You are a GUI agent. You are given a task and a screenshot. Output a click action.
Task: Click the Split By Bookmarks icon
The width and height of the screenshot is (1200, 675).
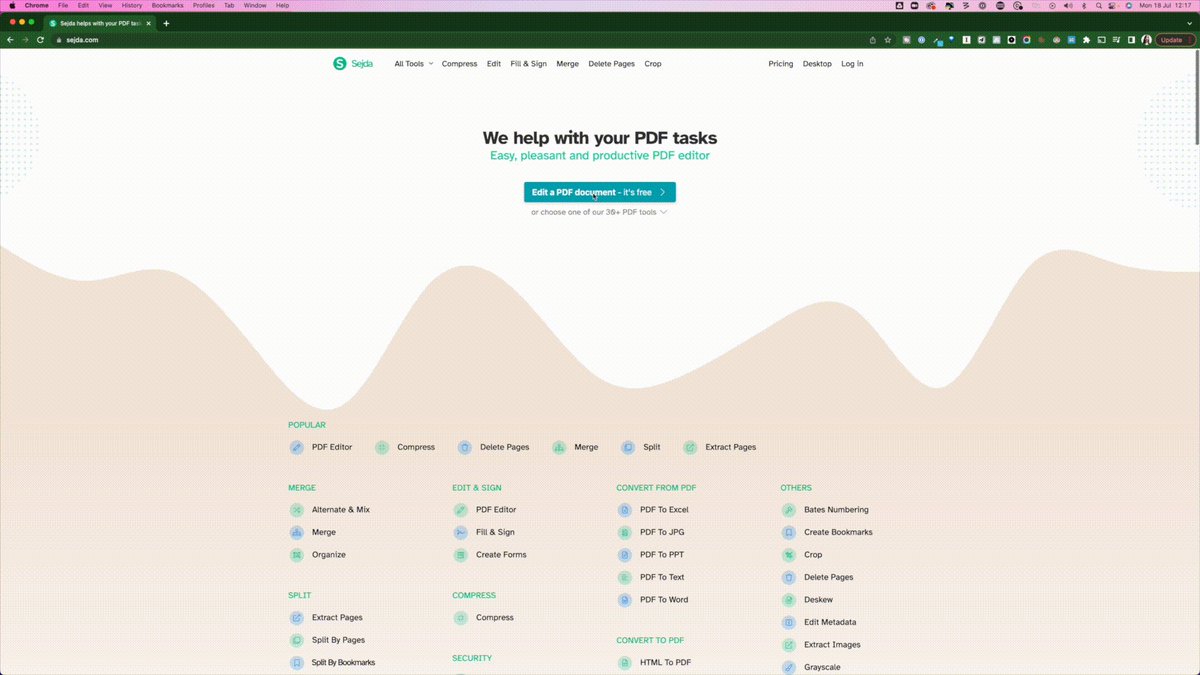point(297,663)
